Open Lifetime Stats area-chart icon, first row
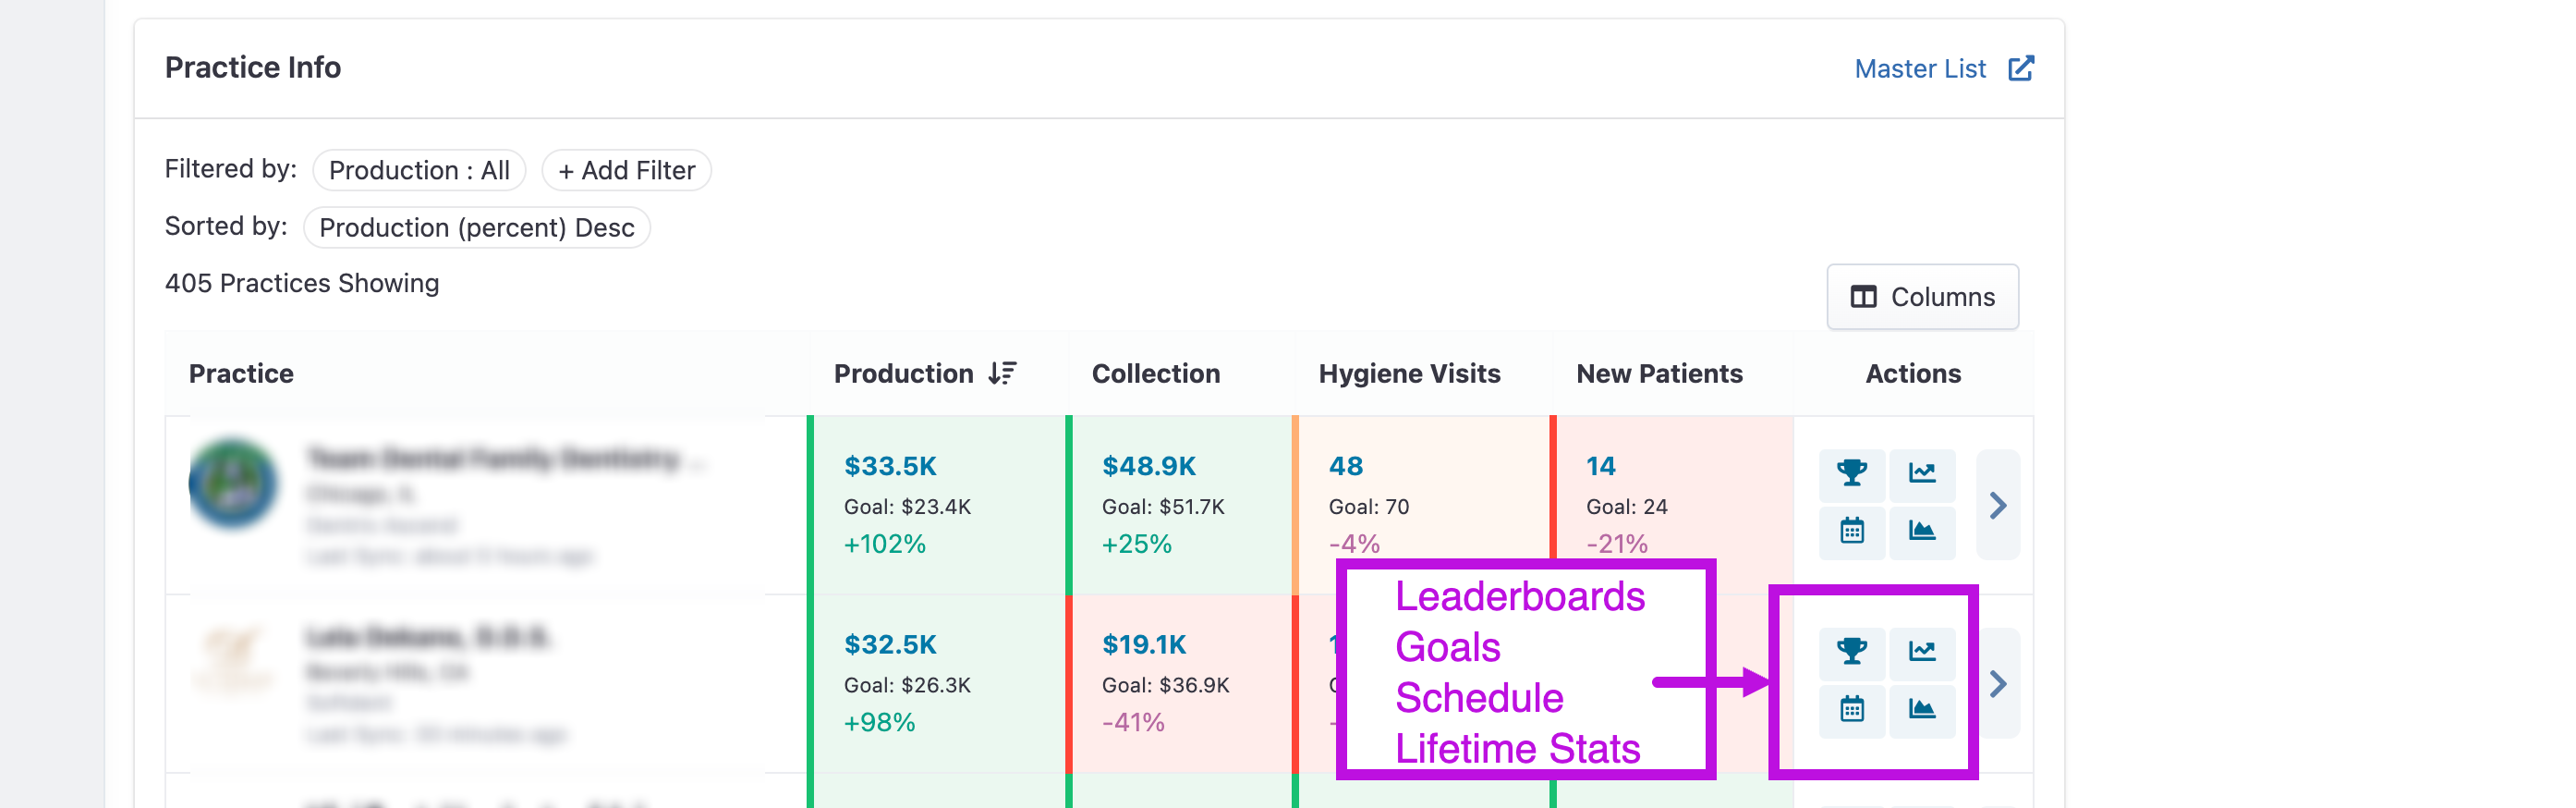 click(x=1922, y=531)
